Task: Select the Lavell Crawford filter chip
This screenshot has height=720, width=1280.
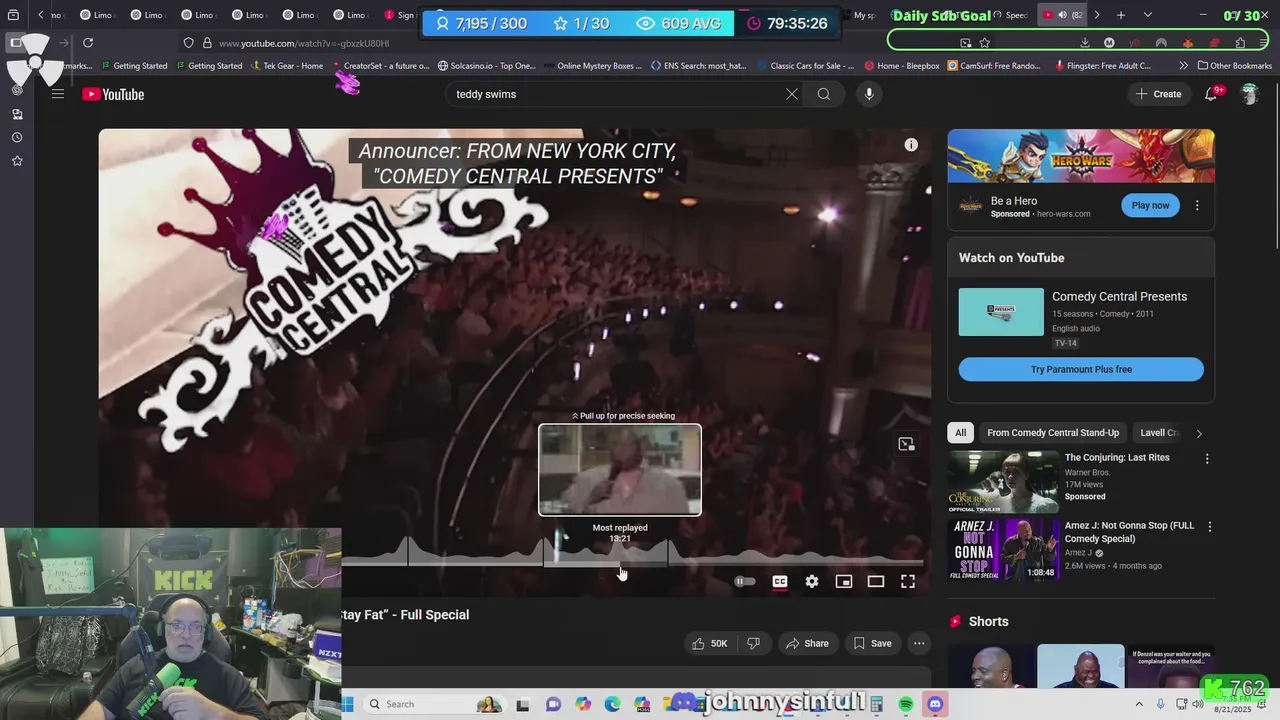Action: pos(1160,433)
